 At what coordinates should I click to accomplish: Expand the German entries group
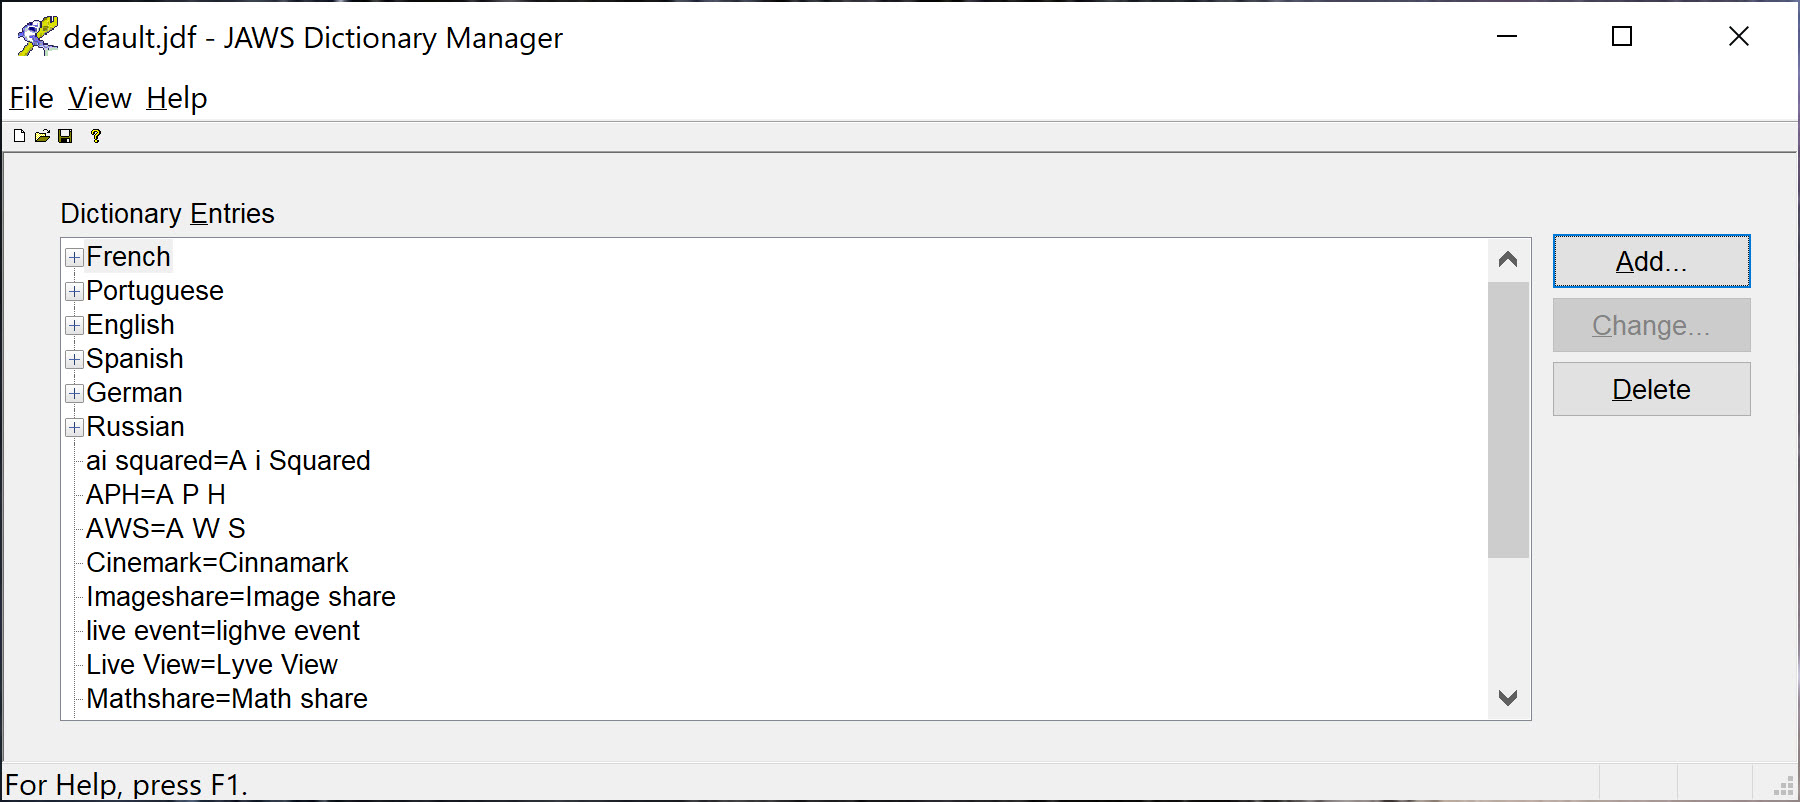tap(72, 393)
